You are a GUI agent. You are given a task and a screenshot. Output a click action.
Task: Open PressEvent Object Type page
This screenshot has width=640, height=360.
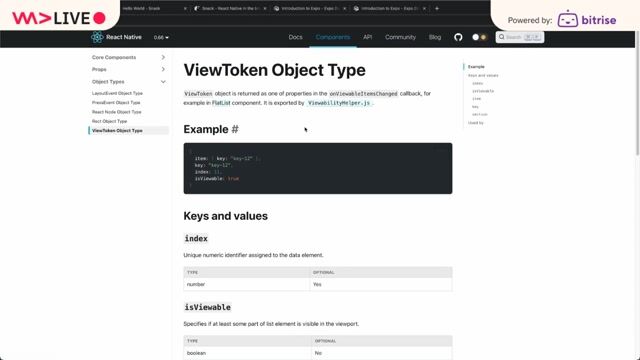coord(116,102)
